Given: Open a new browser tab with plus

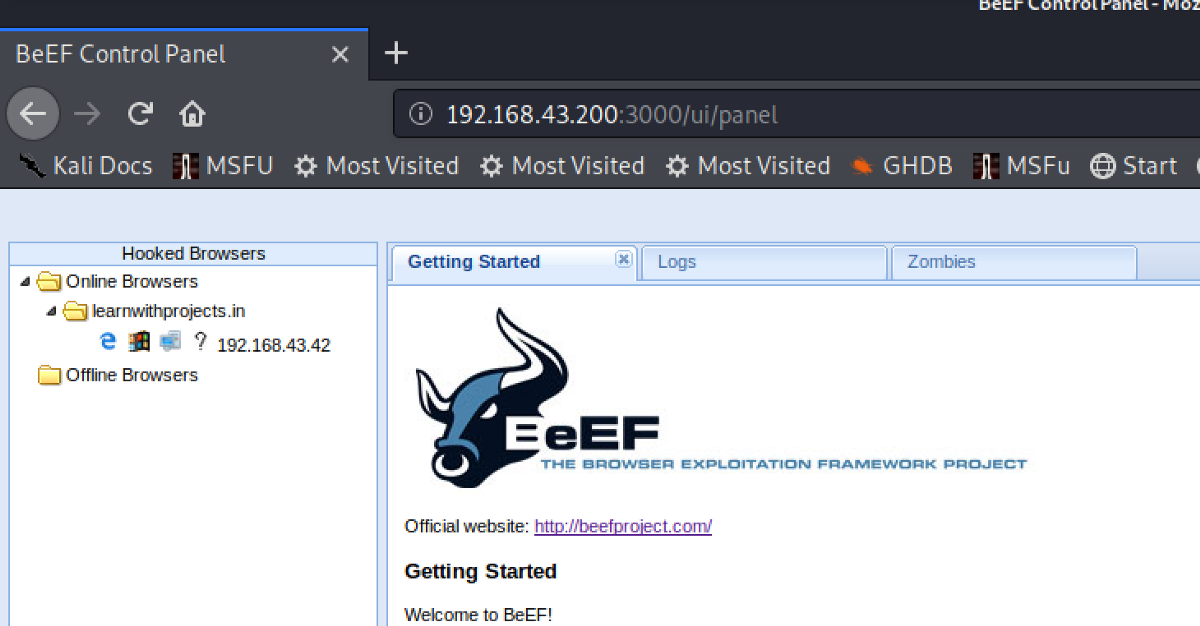Looking at the screenshot, I should coord(396,53).
